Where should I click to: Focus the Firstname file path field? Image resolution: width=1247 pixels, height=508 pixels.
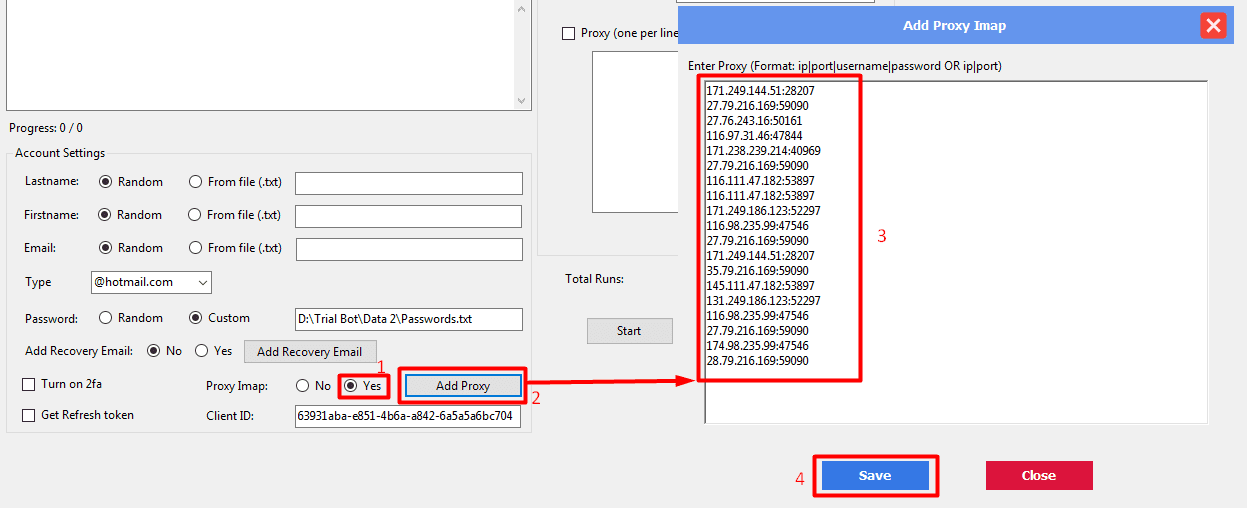(x=408, y=216)
